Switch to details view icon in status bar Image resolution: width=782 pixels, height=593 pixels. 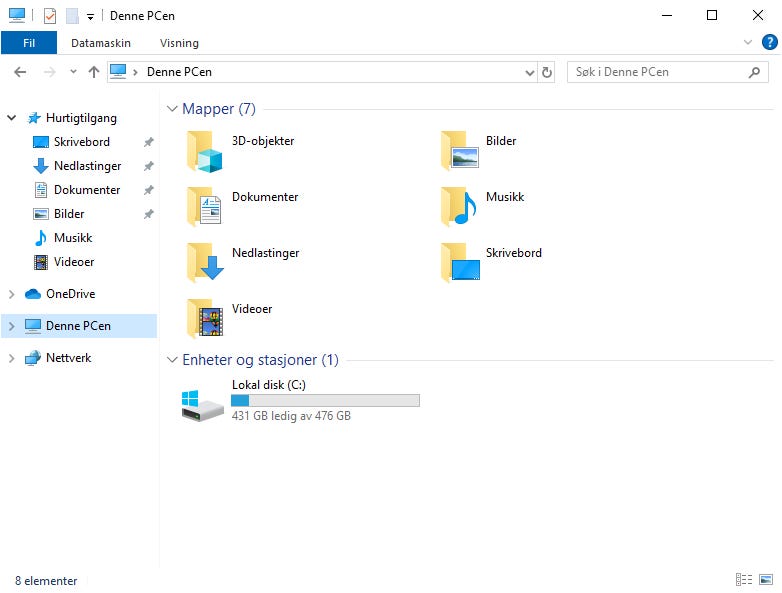pyautogui.click(x=744, y=579)
